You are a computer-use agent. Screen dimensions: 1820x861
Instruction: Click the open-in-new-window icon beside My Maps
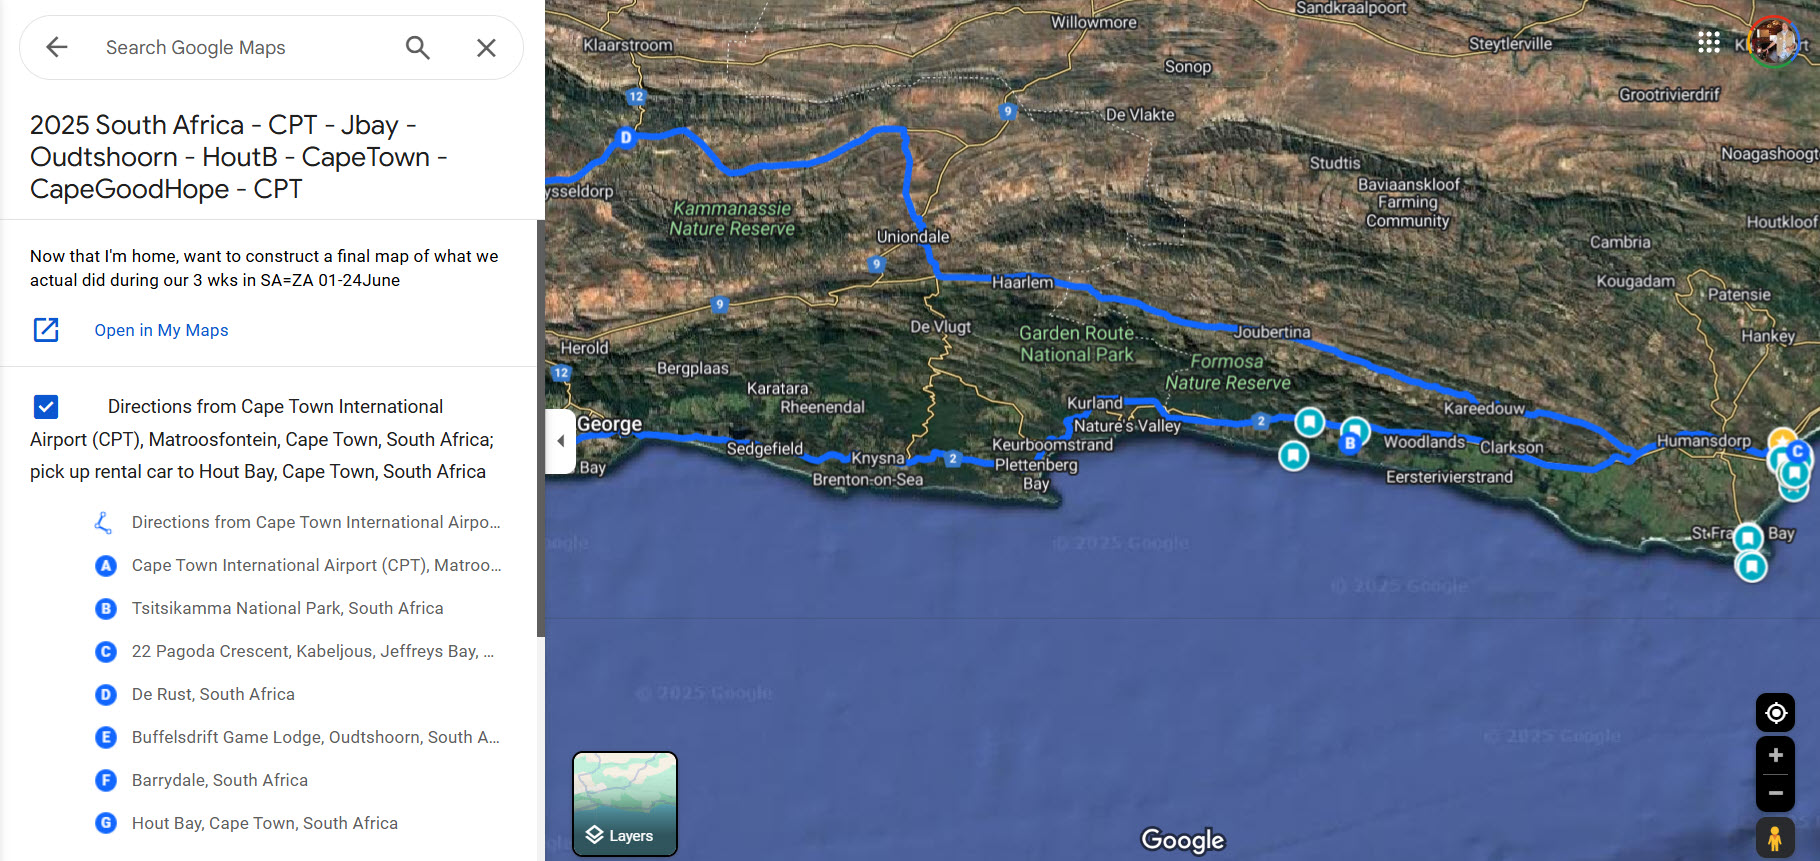point(47,330)
